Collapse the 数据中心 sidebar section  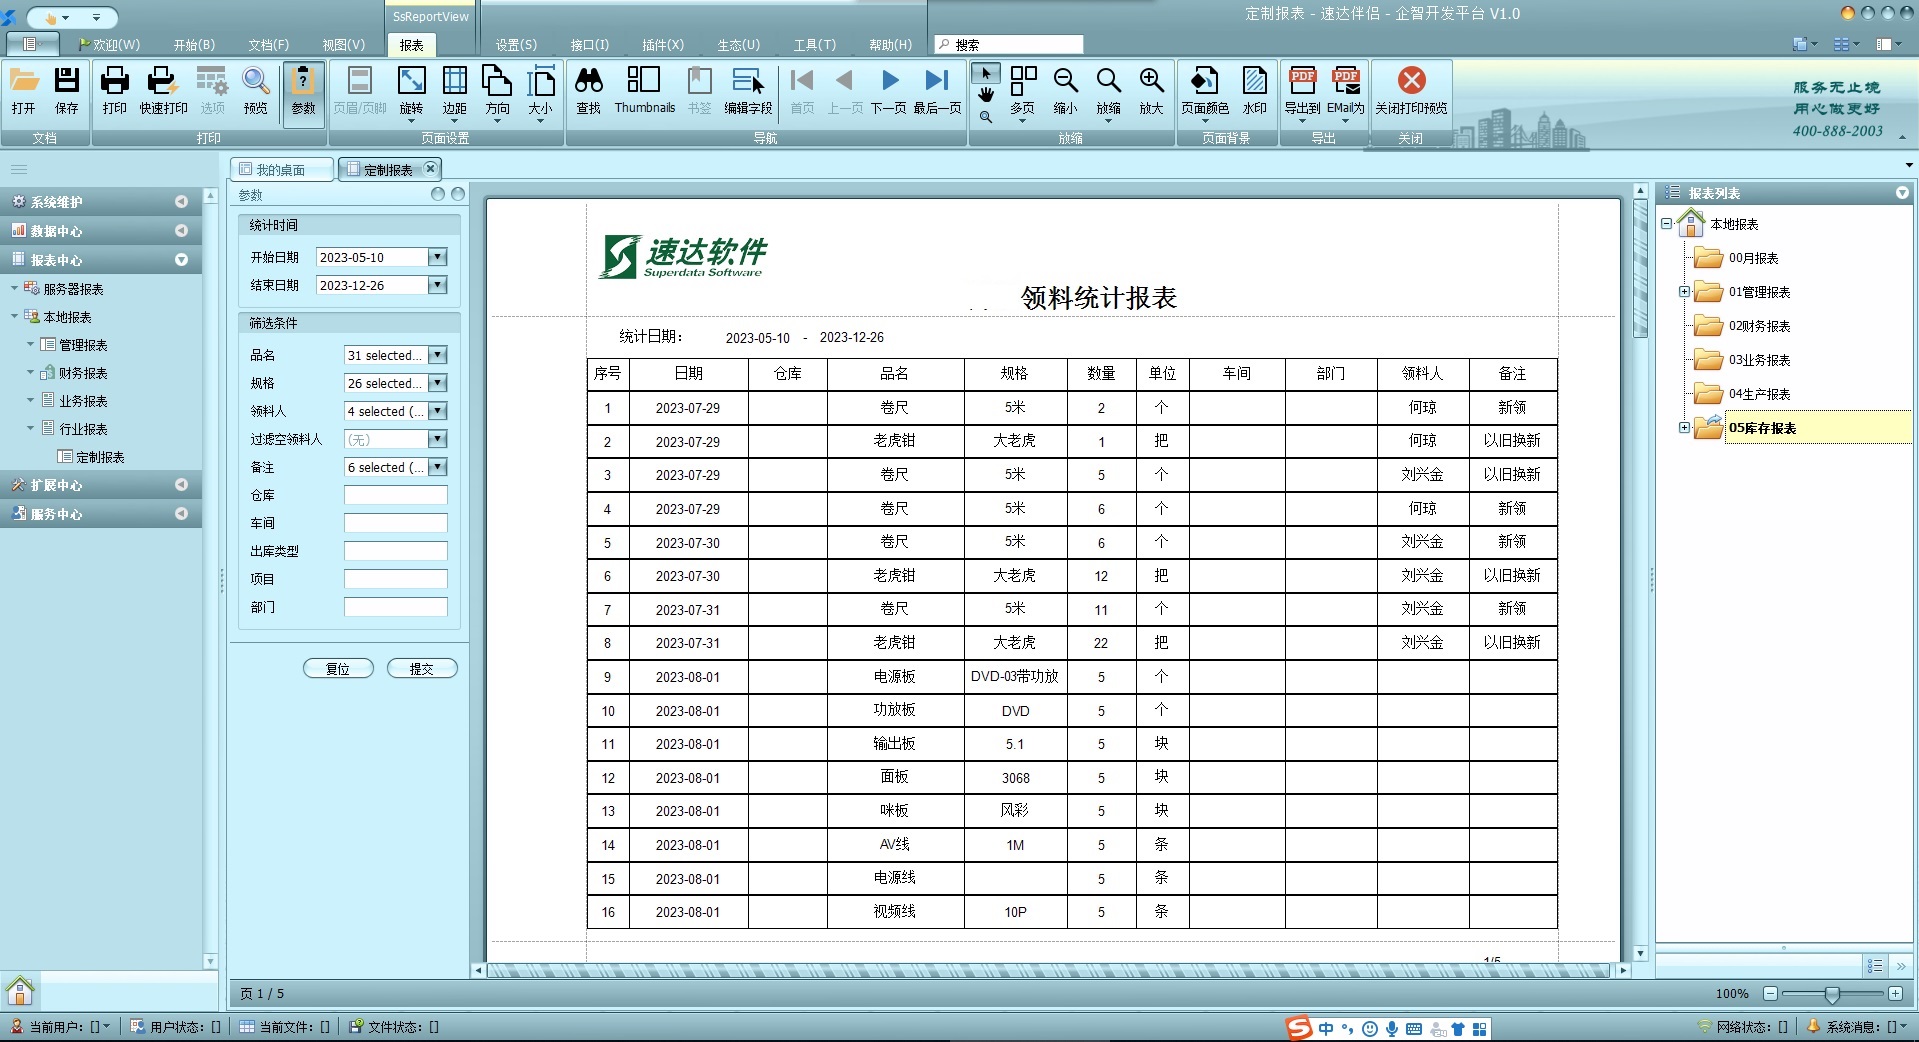pos(181,231)
